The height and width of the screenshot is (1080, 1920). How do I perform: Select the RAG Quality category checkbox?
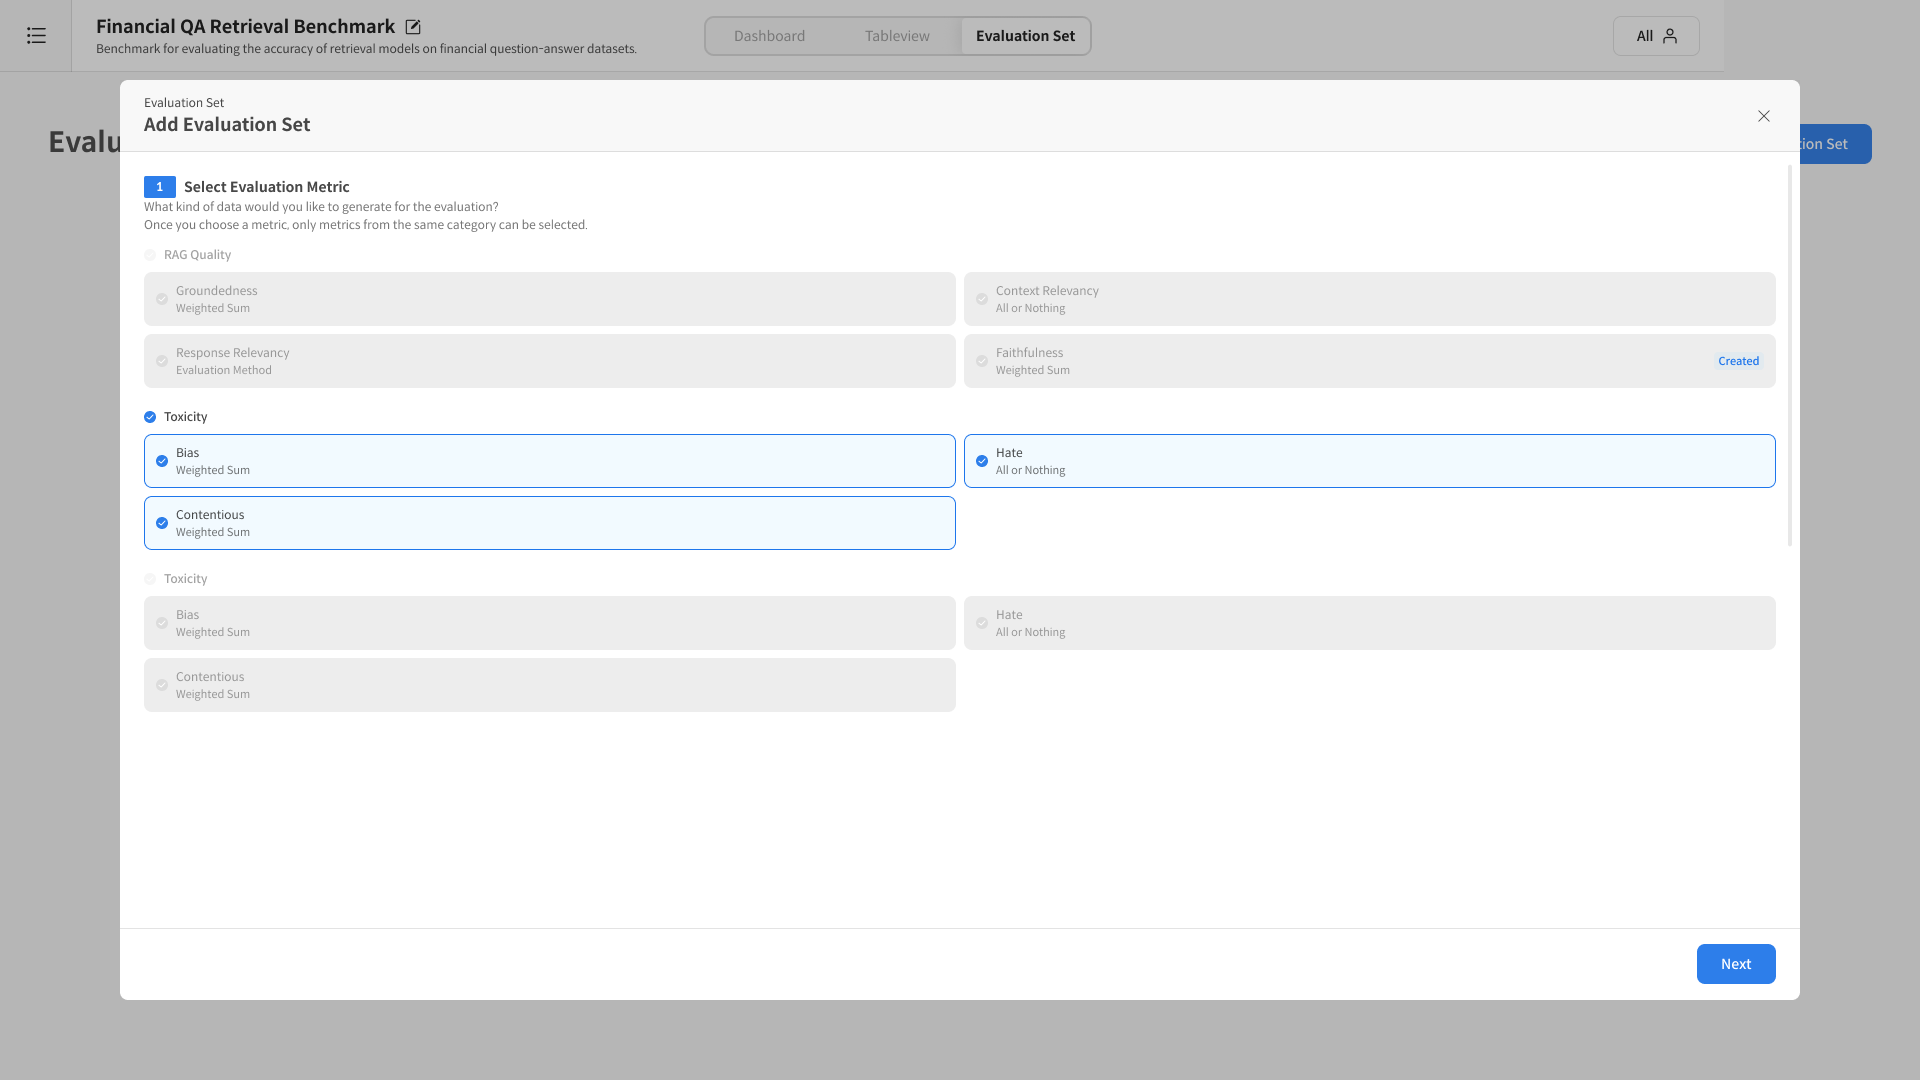pos(150,255)
